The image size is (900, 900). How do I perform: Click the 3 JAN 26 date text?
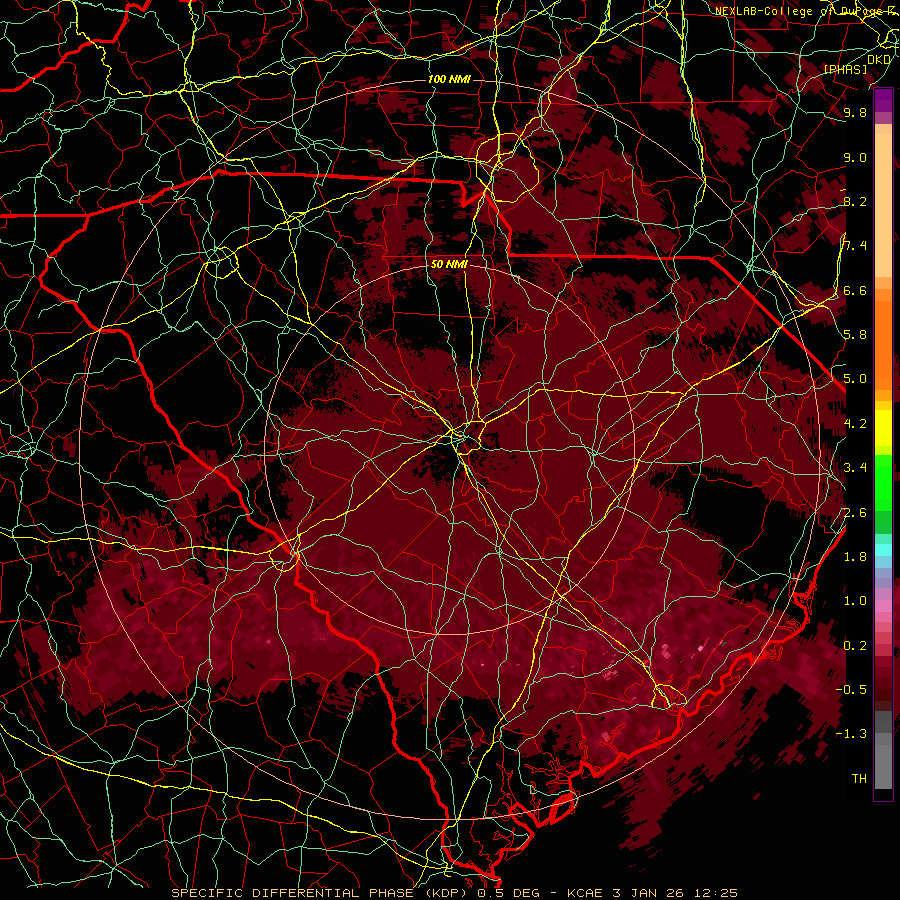click(649, 893)
